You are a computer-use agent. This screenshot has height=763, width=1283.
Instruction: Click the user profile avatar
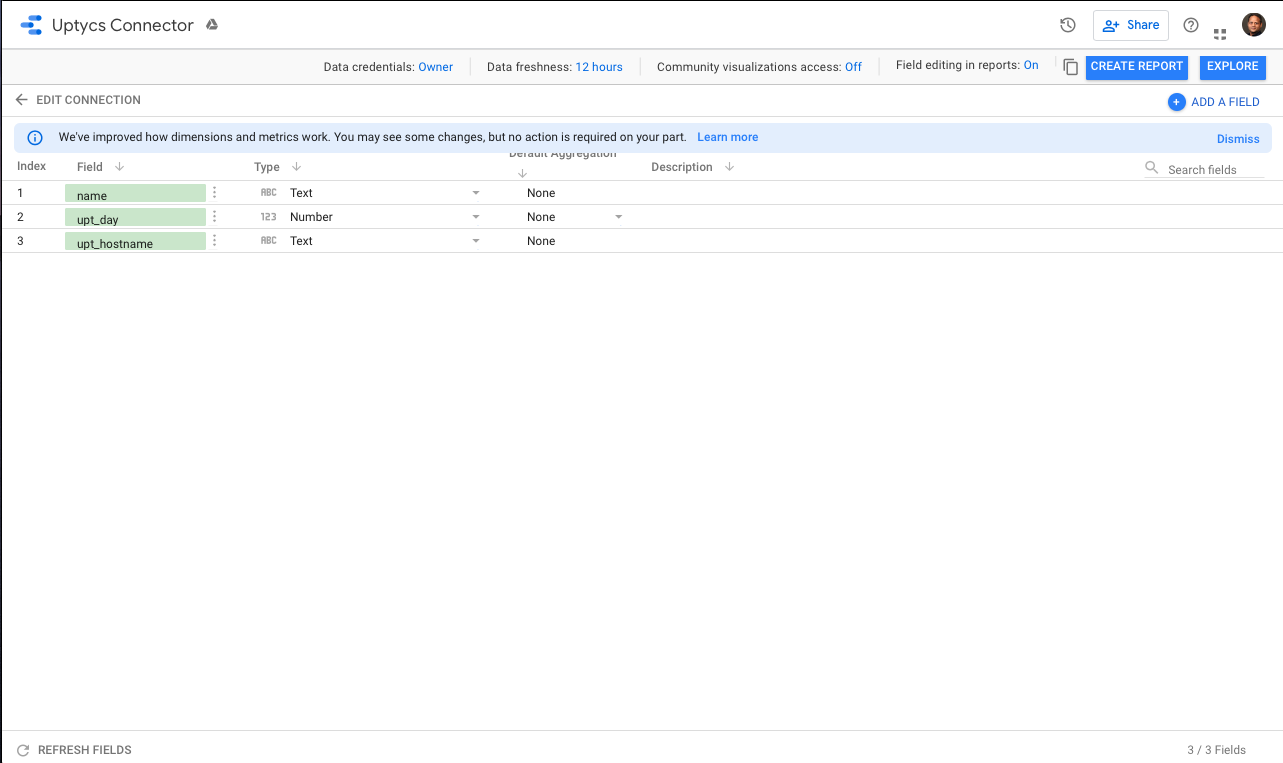1253,26
